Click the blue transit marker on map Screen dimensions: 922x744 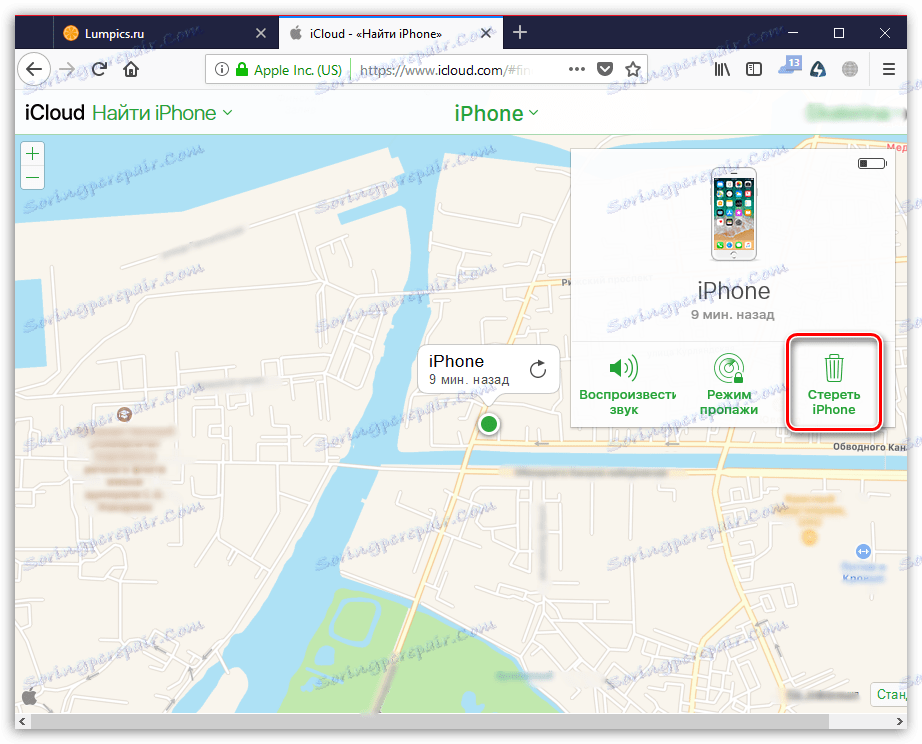click(863, 551)
